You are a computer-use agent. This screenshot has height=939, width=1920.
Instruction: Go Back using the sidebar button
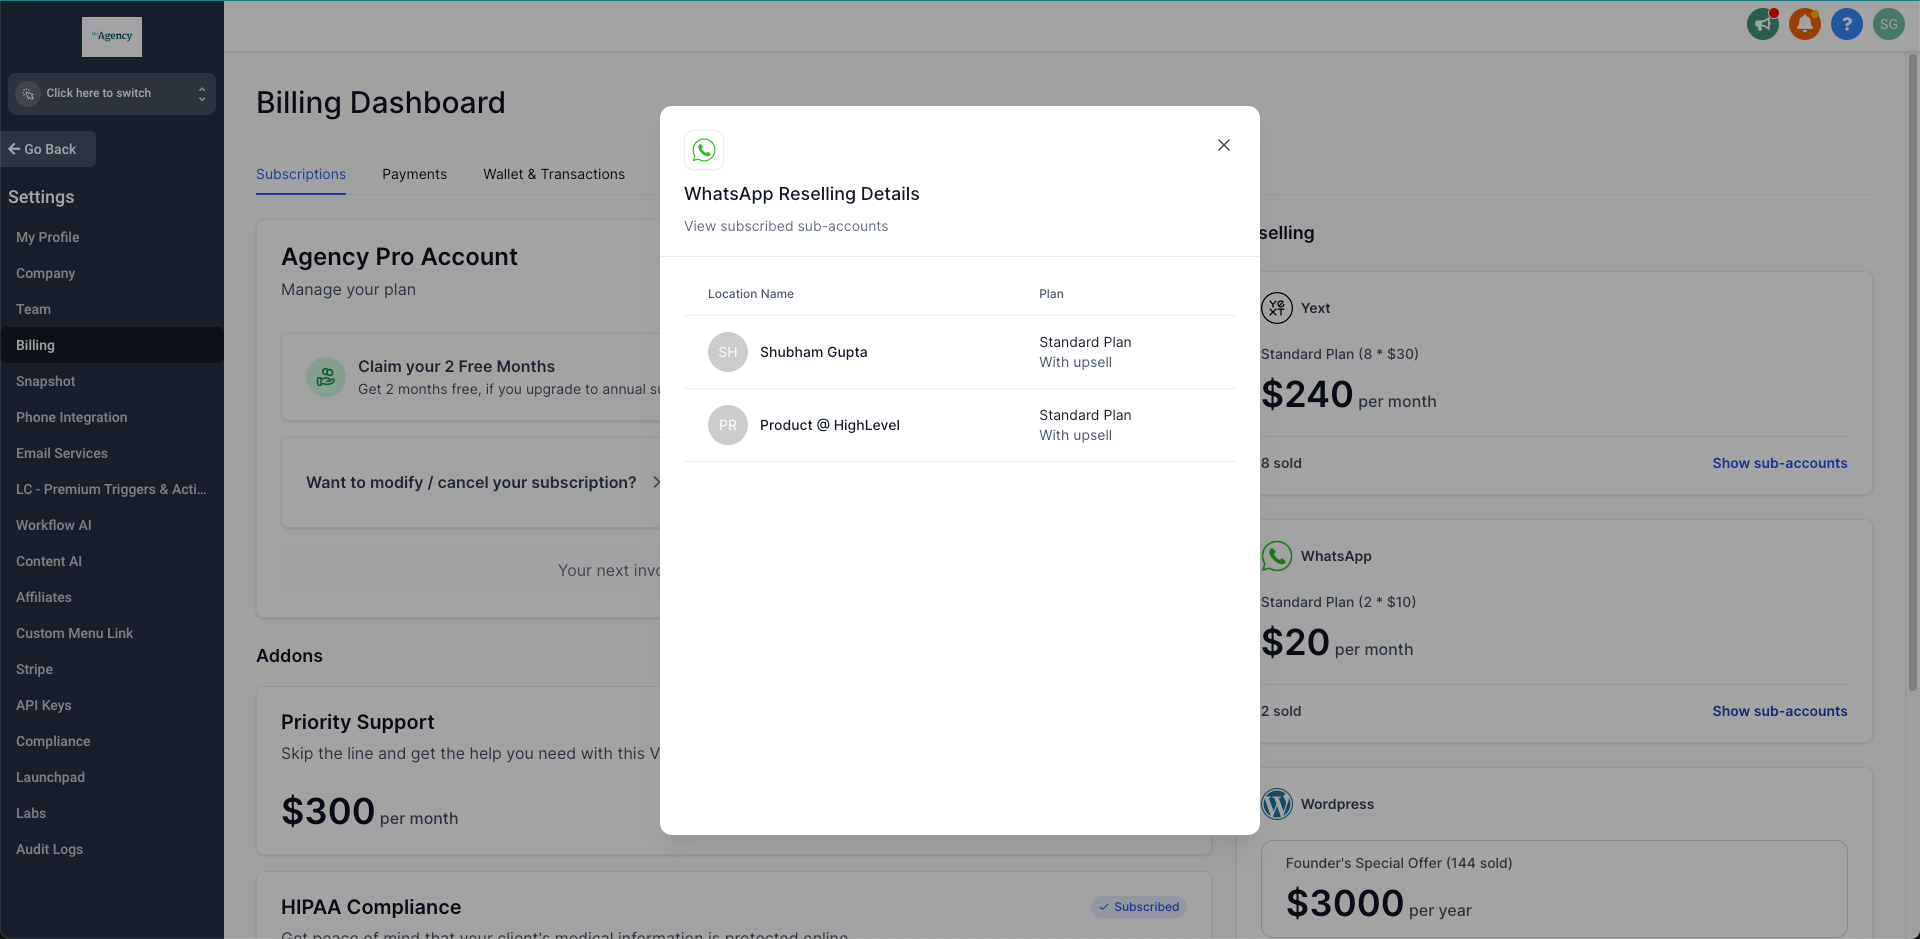(48, 149)
